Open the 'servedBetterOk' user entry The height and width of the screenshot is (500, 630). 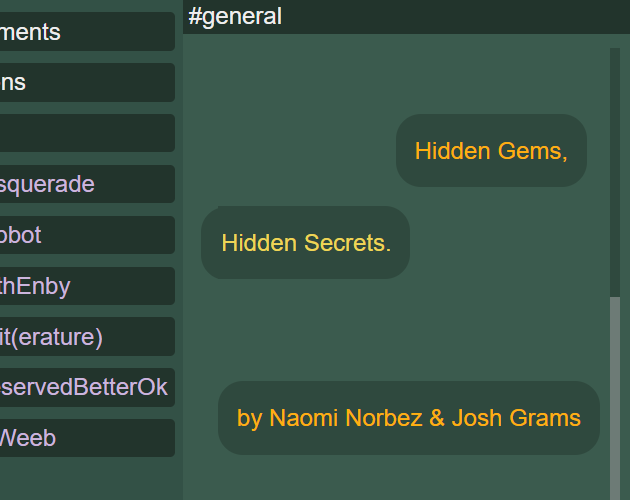(87, 387)
